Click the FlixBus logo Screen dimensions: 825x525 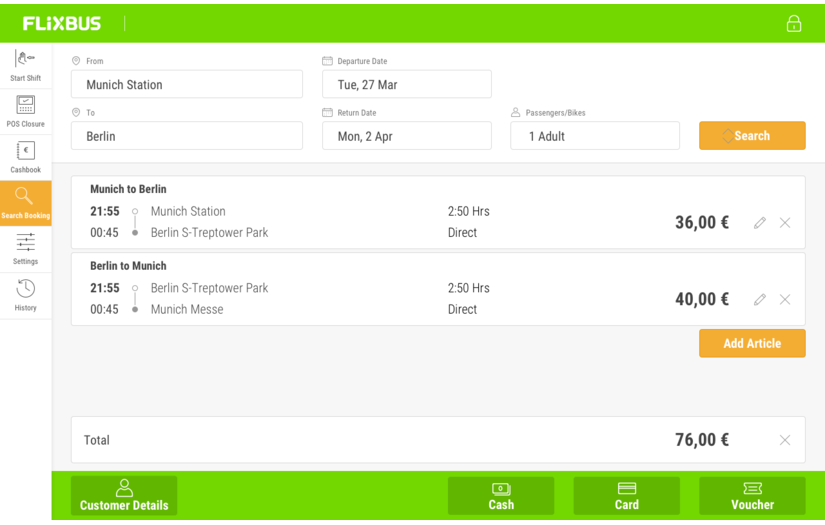pos(62,24)
